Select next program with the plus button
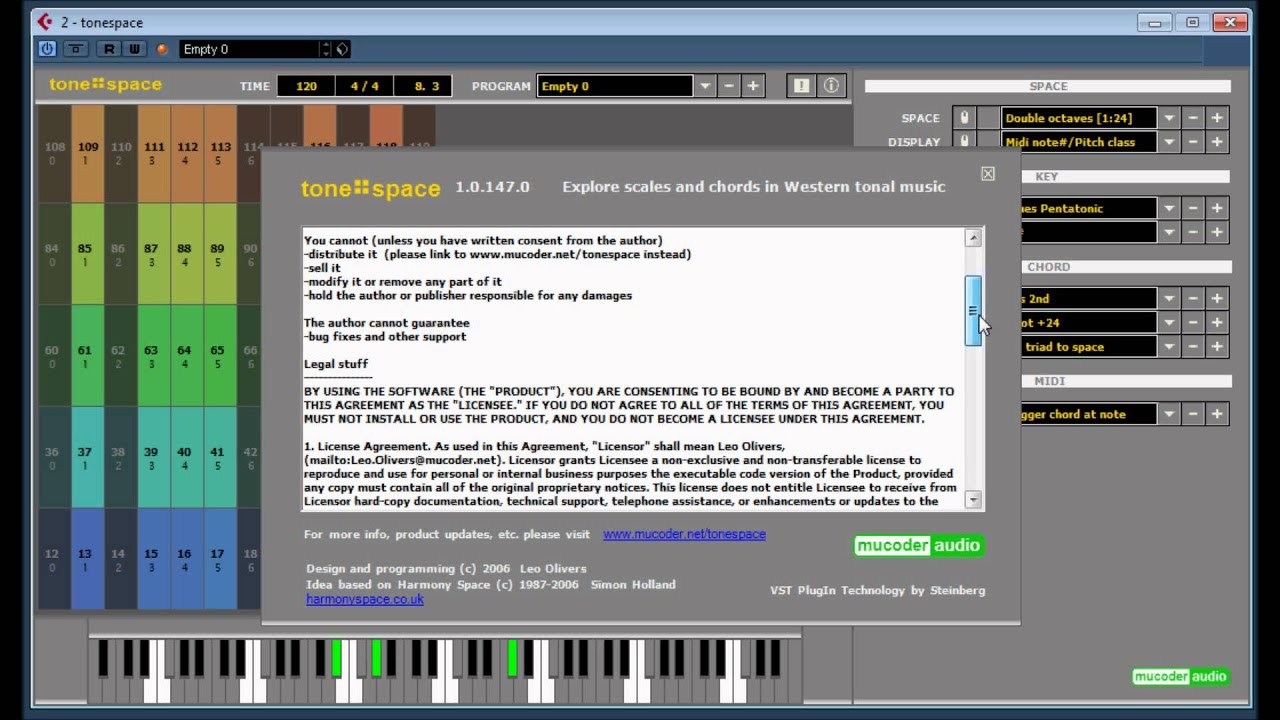 pyautogui.click(x=753, y=86)
